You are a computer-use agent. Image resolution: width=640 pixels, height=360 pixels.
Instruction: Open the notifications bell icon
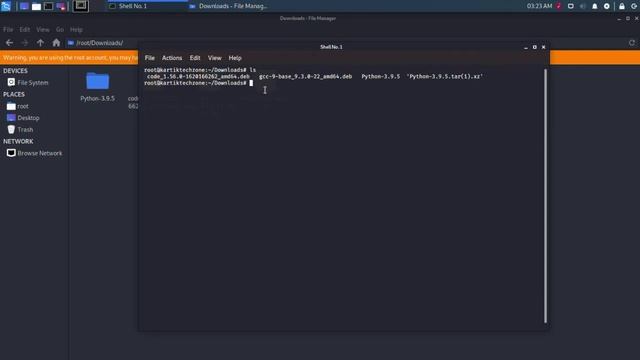point(595,6)
